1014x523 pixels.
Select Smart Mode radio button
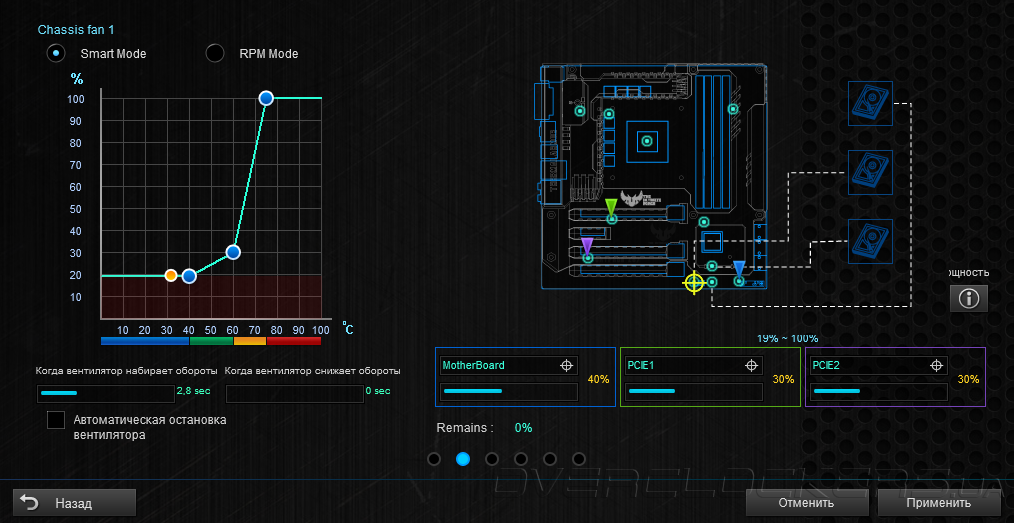pos(56,53)
